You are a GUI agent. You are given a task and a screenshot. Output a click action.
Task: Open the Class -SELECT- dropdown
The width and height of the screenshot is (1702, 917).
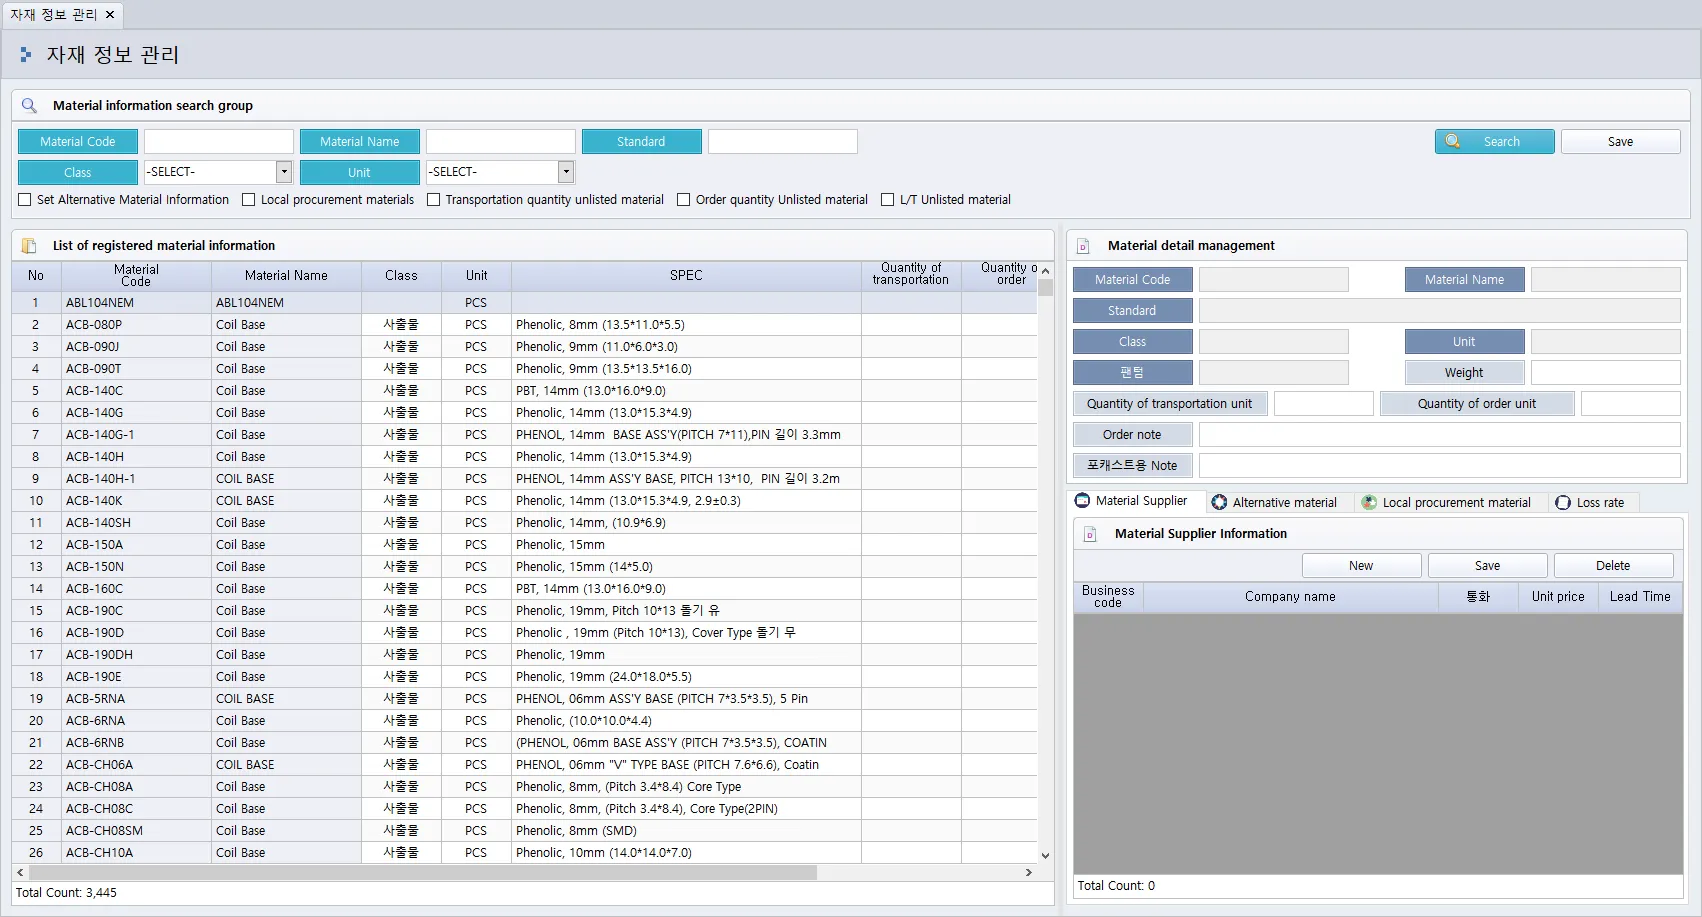click(284, 172)
